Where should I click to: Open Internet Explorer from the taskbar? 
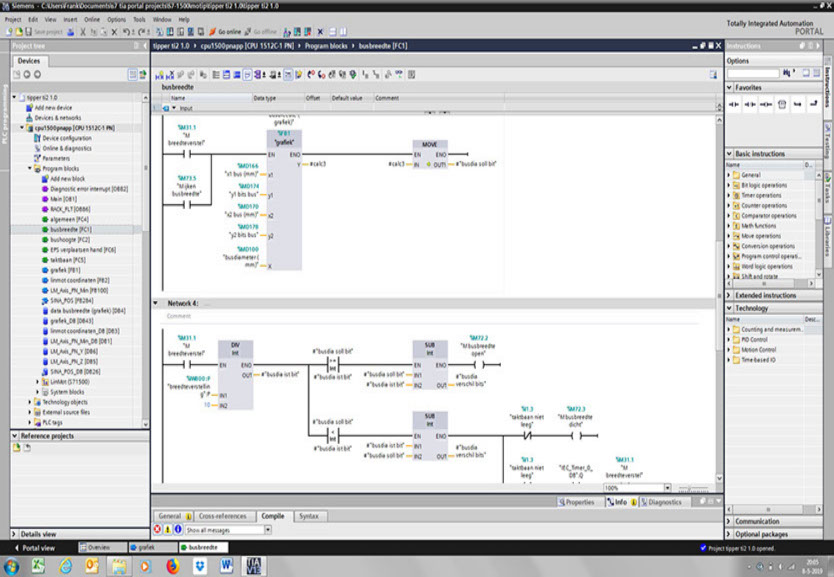click(65, 566)
